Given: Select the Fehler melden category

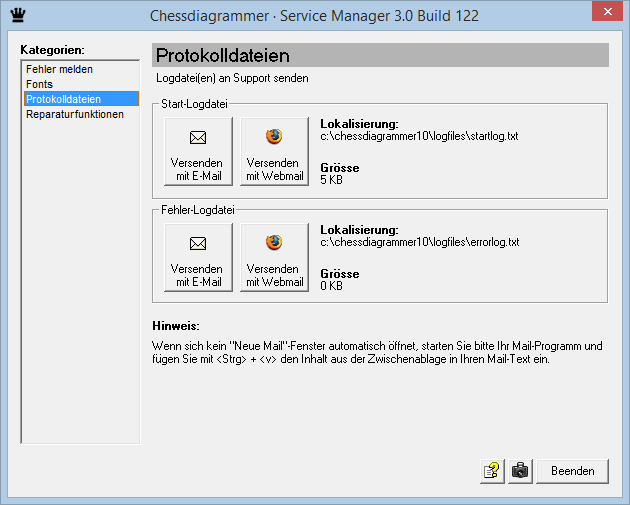Looking at the screenshot, I should click(82, 69).
